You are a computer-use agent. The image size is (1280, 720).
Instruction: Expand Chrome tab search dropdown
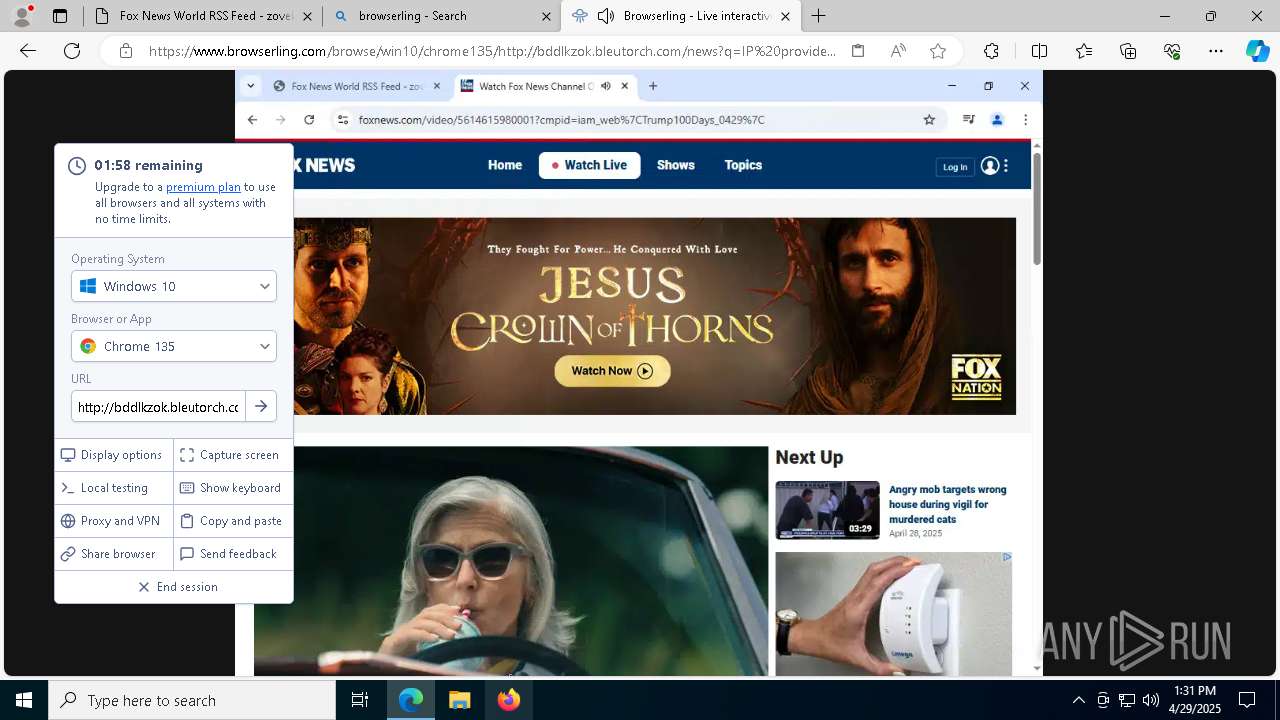[251, 86]
